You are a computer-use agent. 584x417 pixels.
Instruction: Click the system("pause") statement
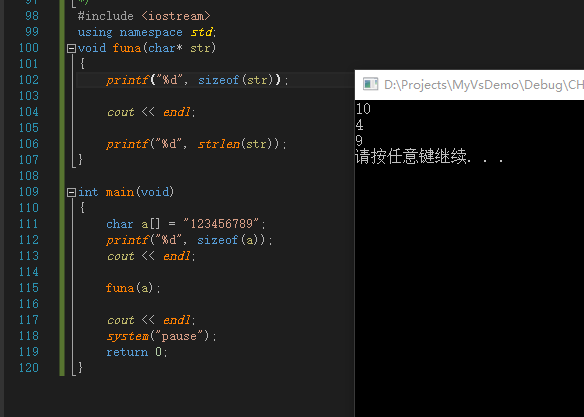click(161, 337)
